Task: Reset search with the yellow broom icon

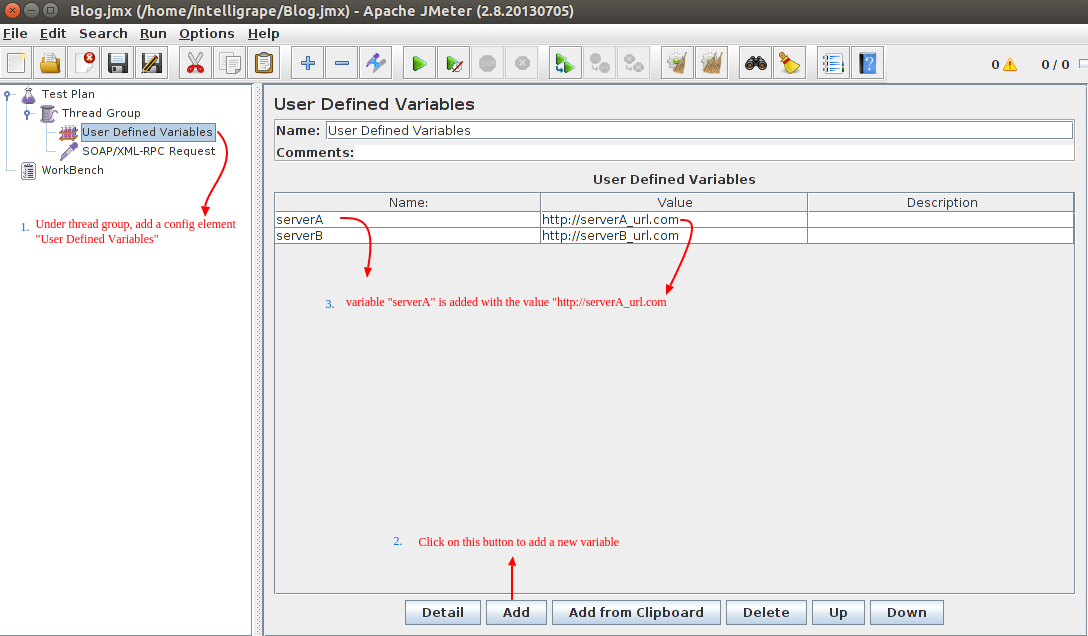Action: click(x=790, y=64)
